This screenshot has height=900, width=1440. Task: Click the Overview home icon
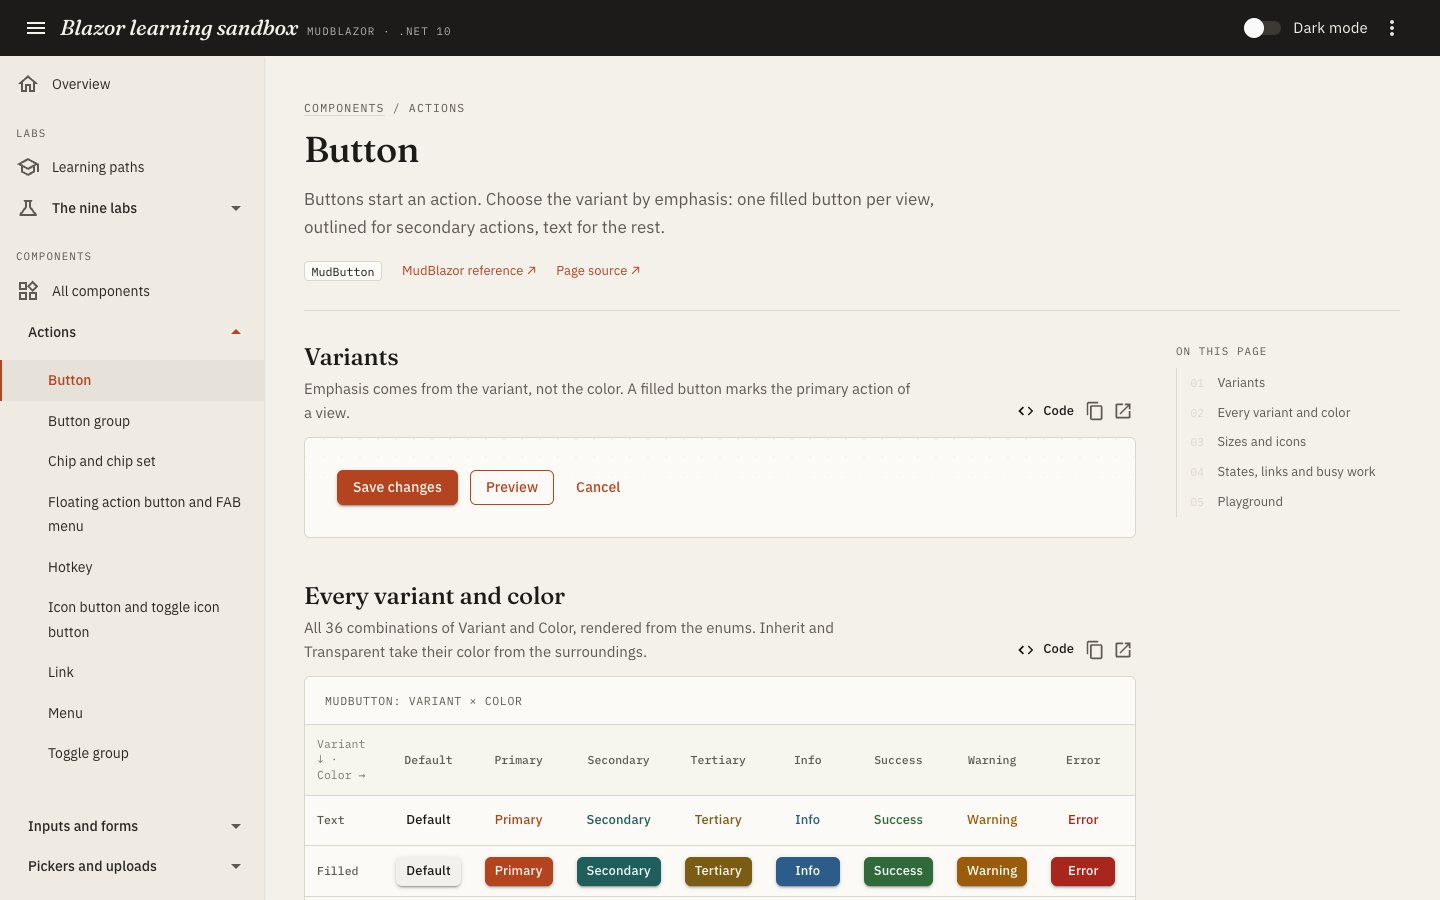28,84
